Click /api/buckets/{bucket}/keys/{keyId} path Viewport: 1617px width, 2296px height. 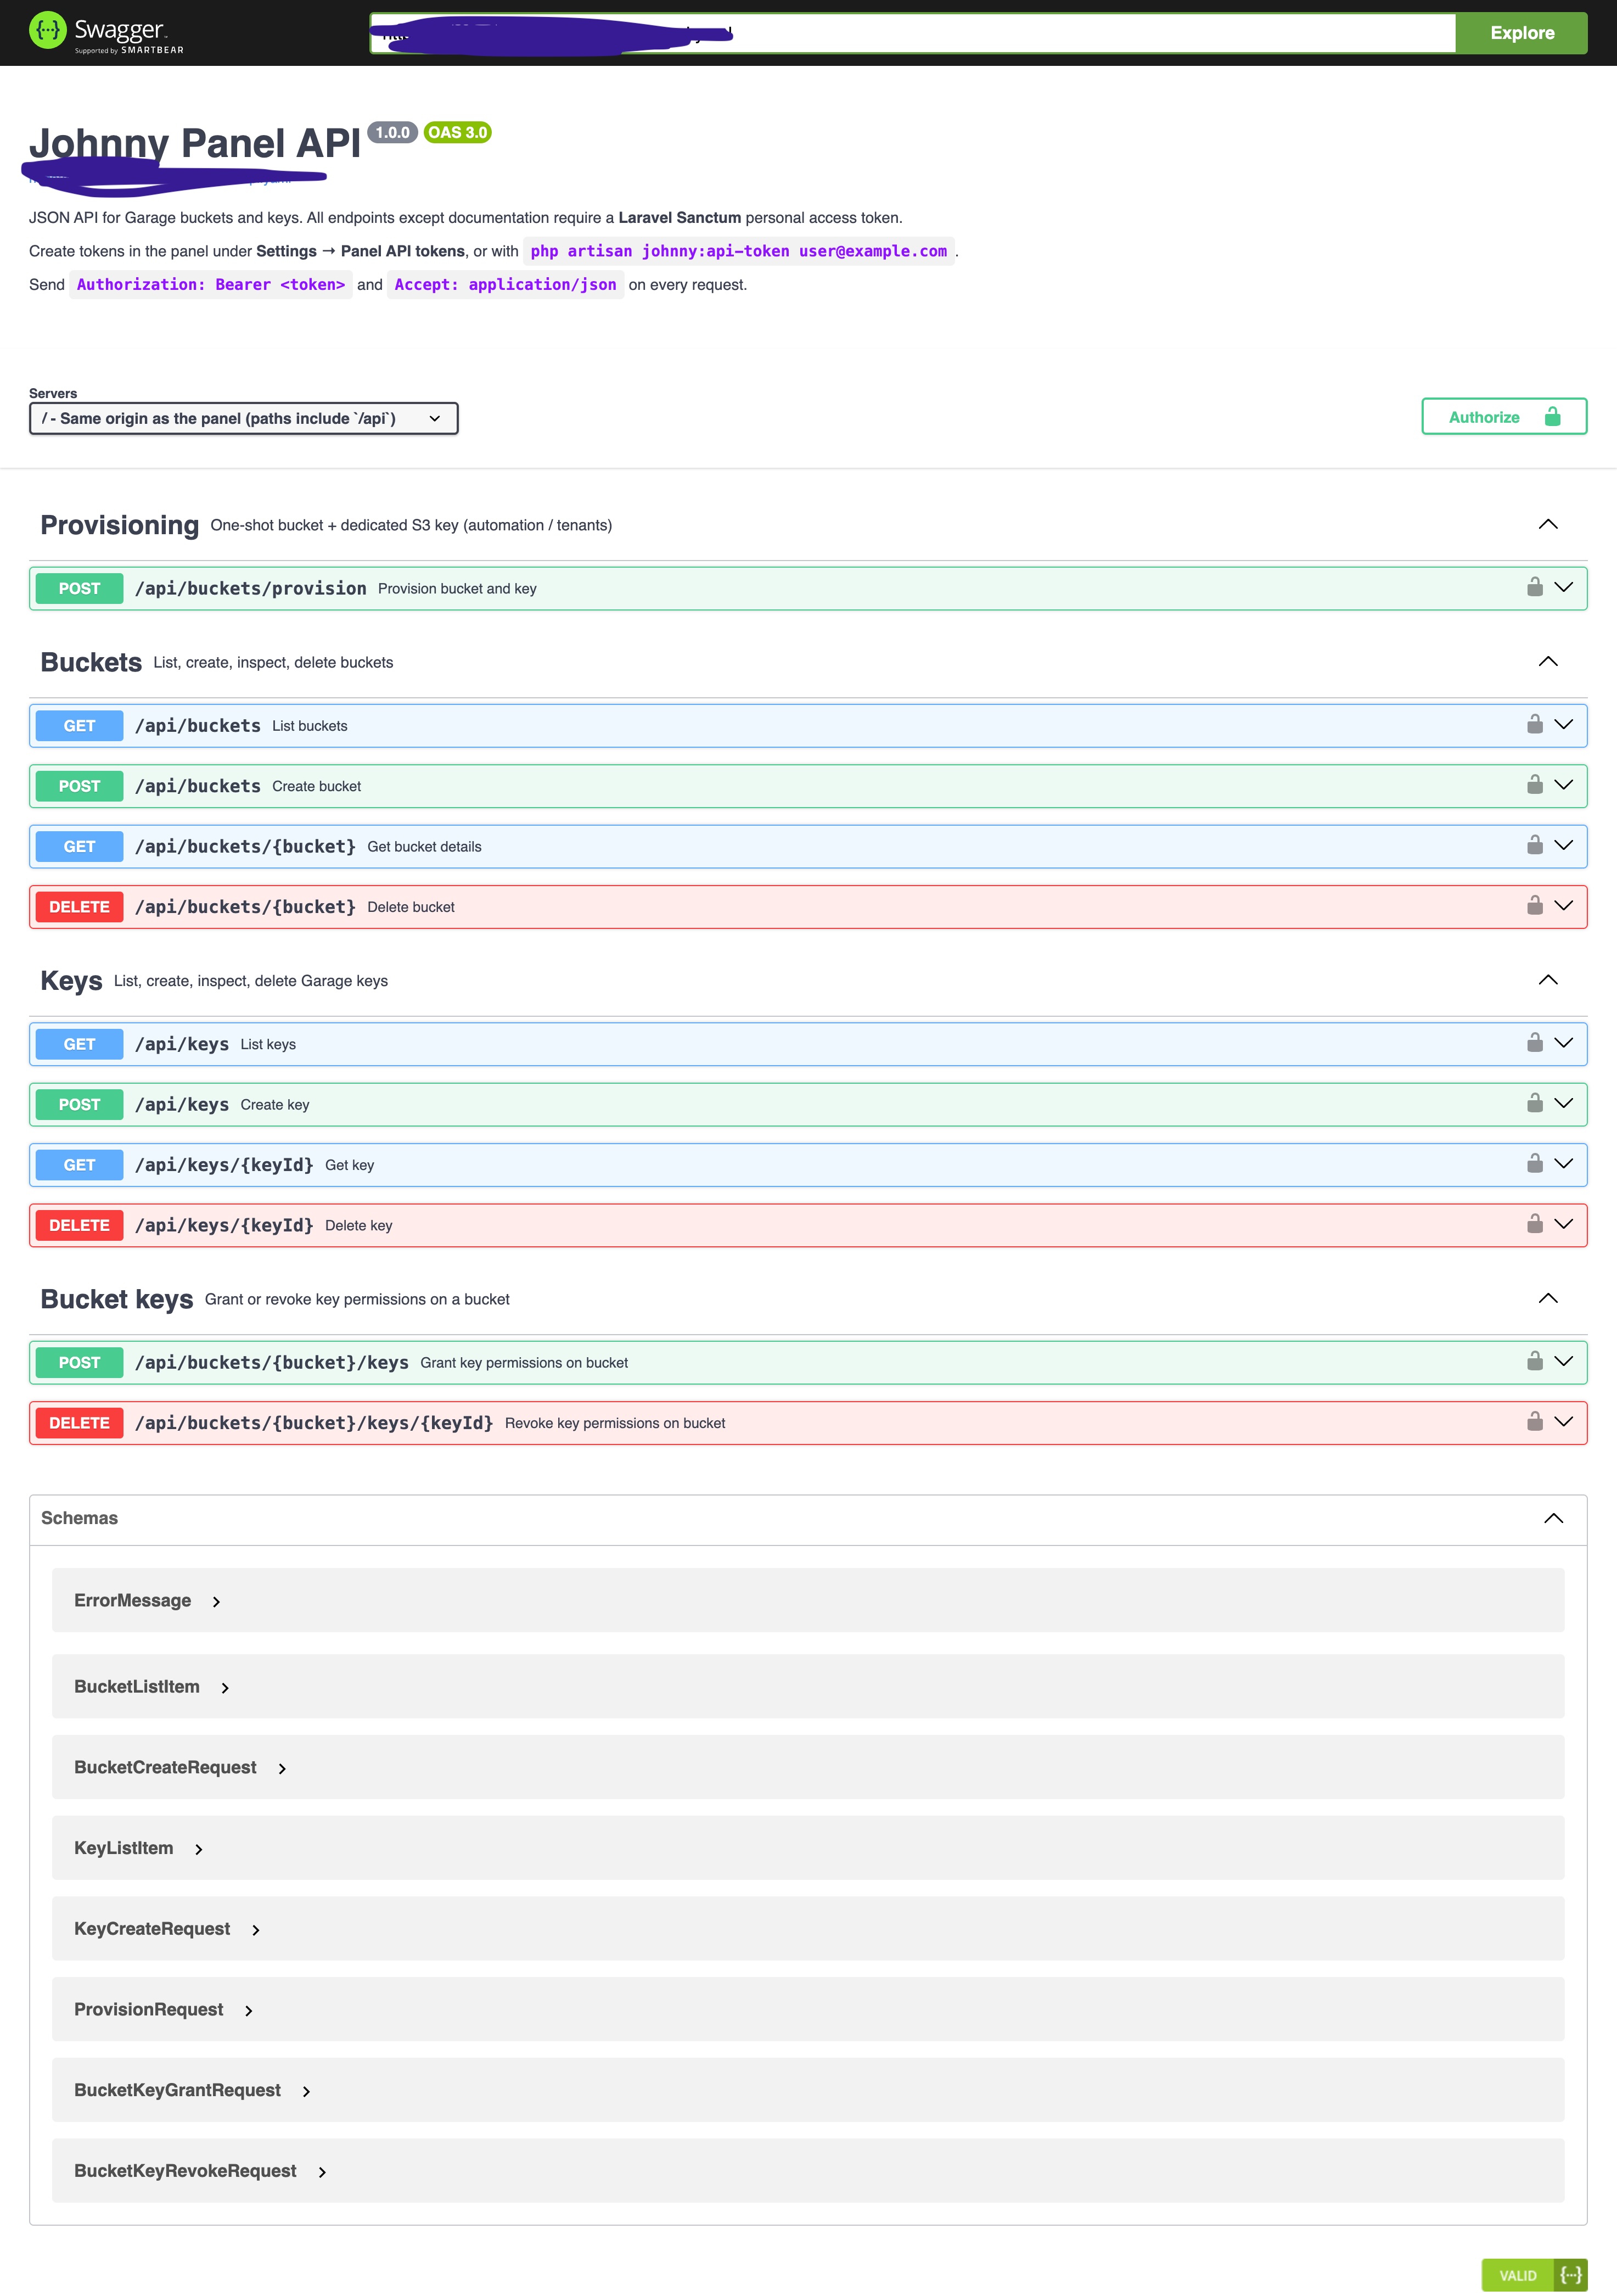tap(314, 1423)
